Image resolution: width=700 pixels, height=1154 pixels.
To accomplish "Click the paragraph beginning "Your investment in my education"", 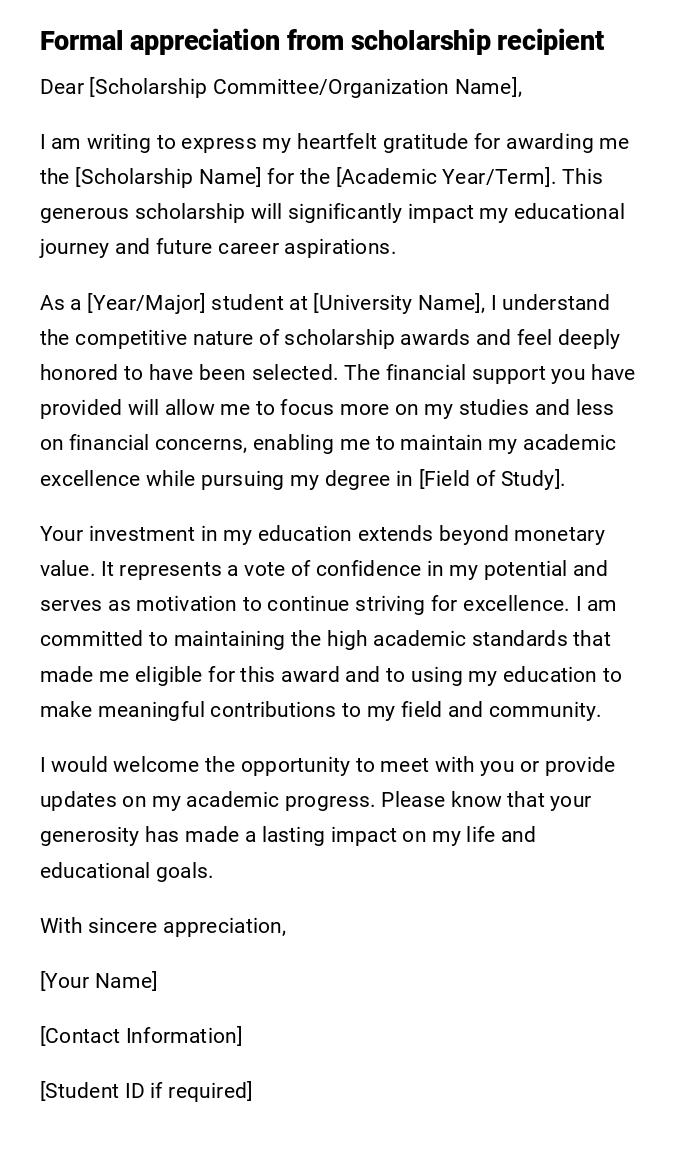I will [x=331, y=622].
